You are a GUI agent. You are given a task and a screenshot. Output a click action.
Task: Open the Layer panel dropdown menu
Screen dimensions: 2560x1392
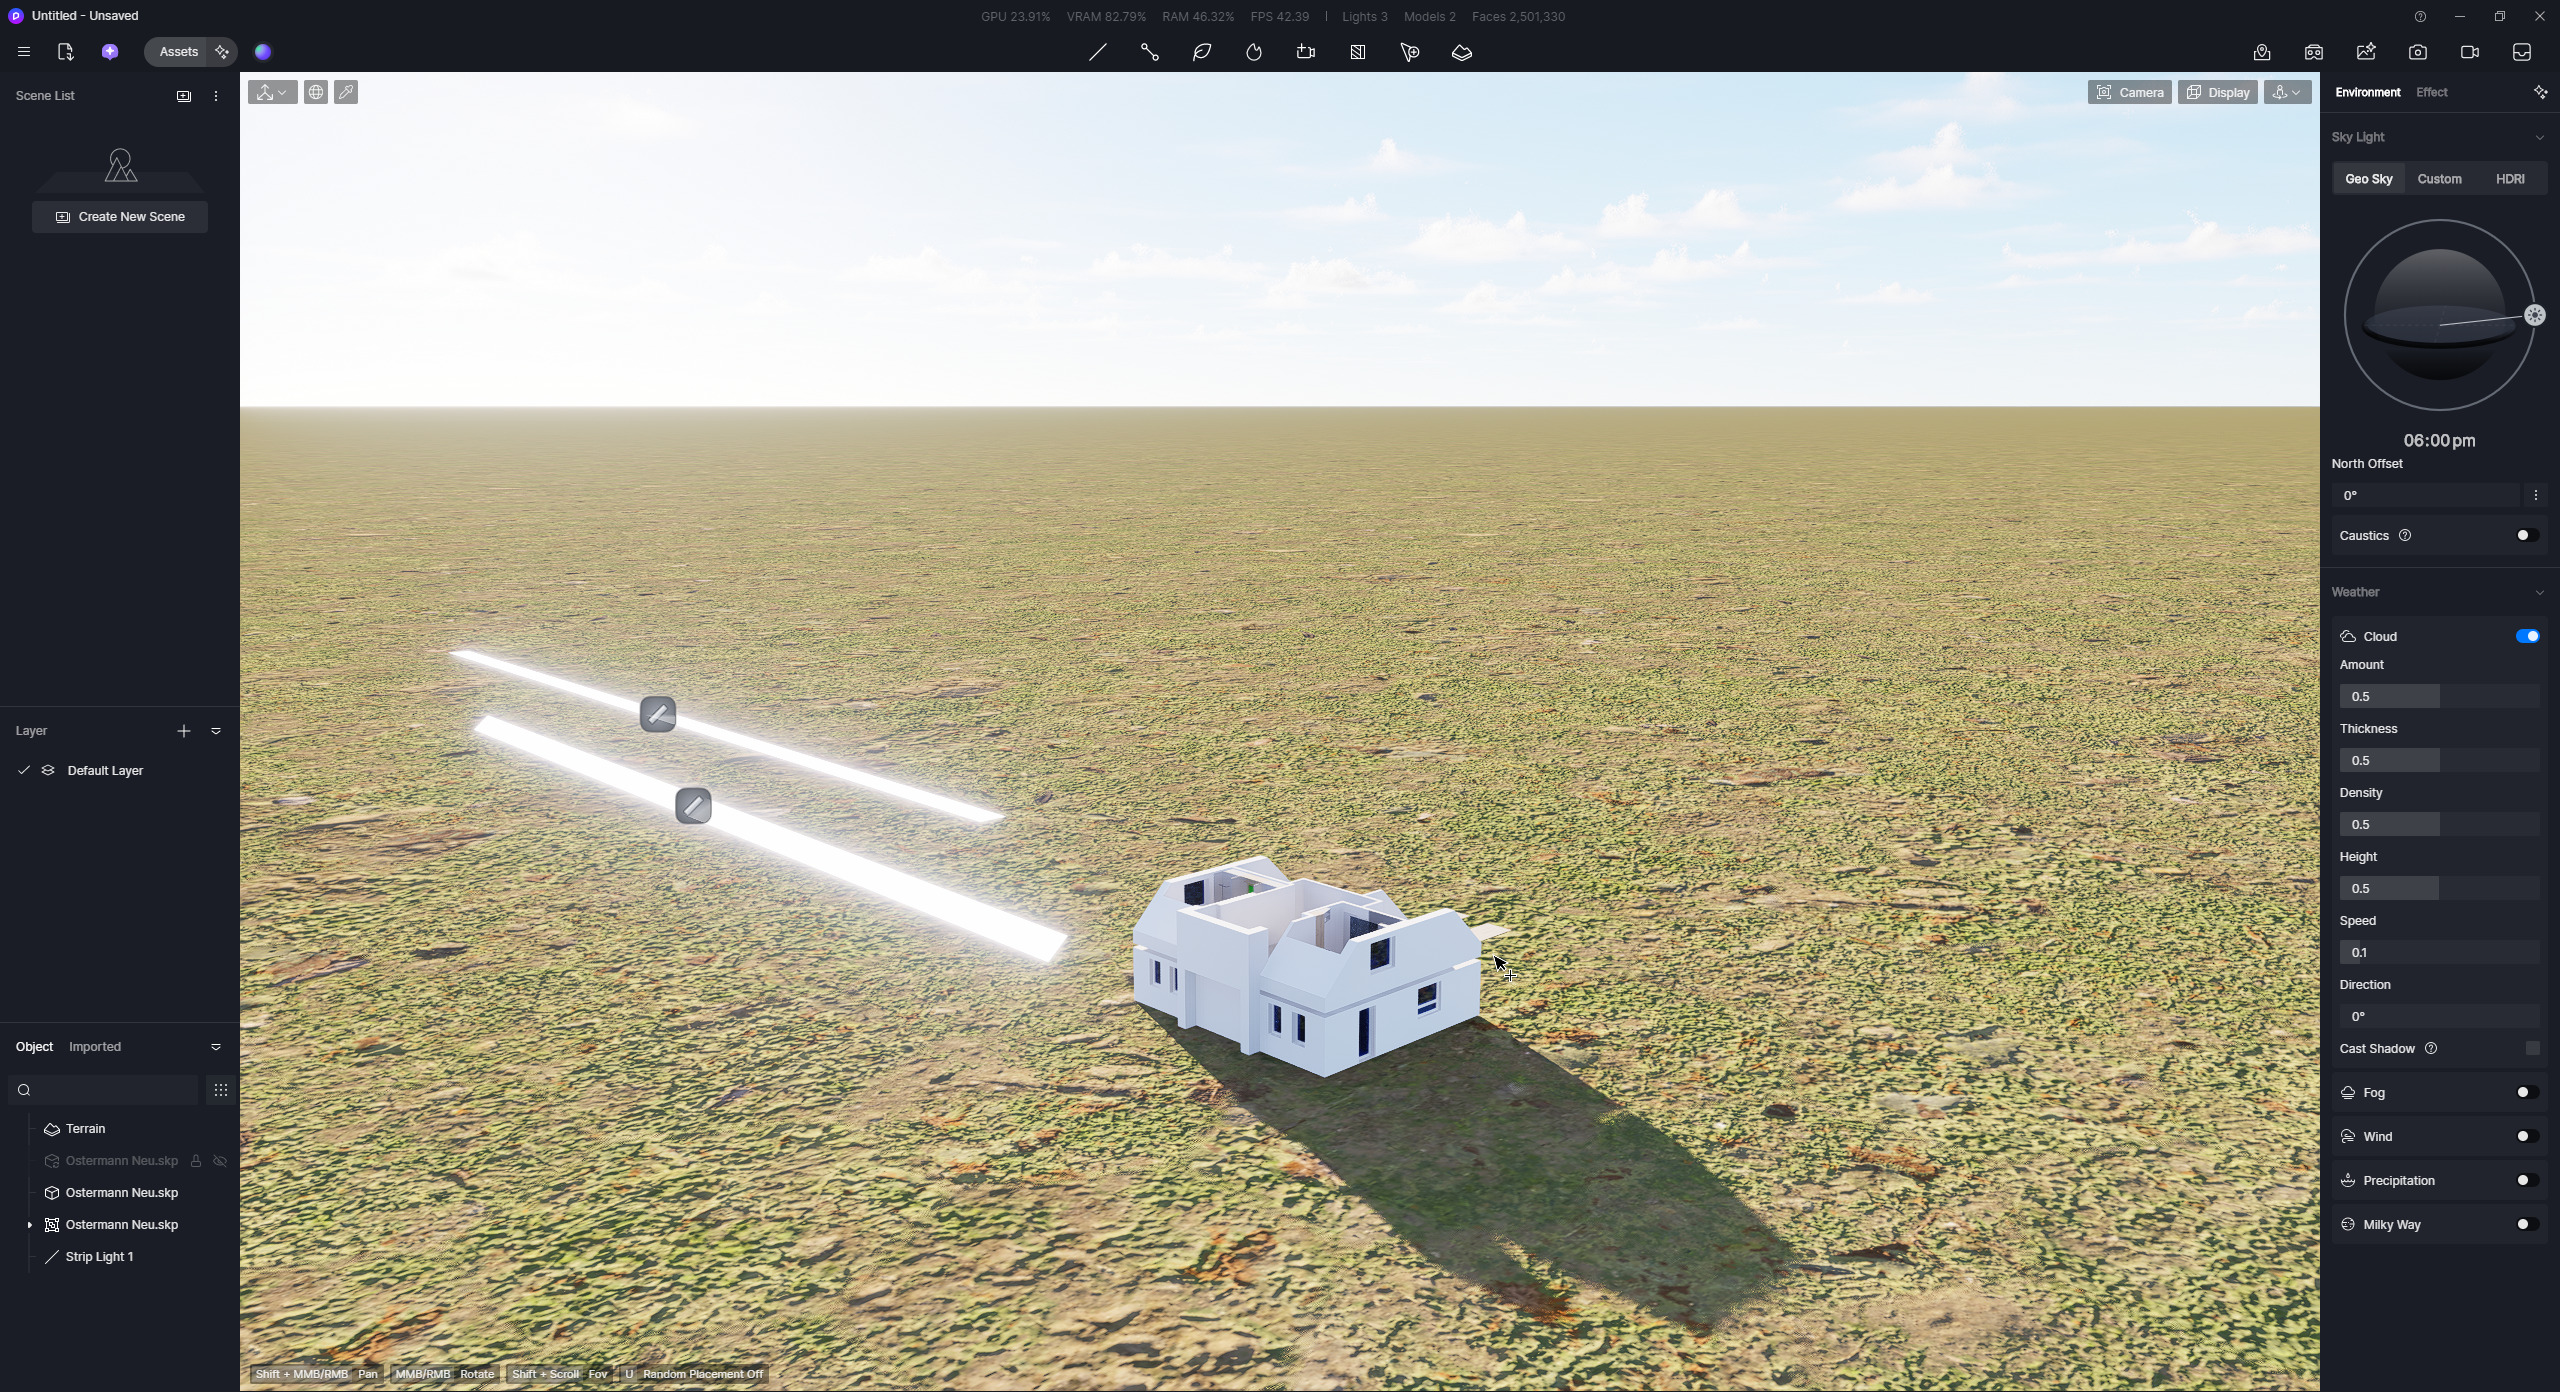click(x=216, y=731)
